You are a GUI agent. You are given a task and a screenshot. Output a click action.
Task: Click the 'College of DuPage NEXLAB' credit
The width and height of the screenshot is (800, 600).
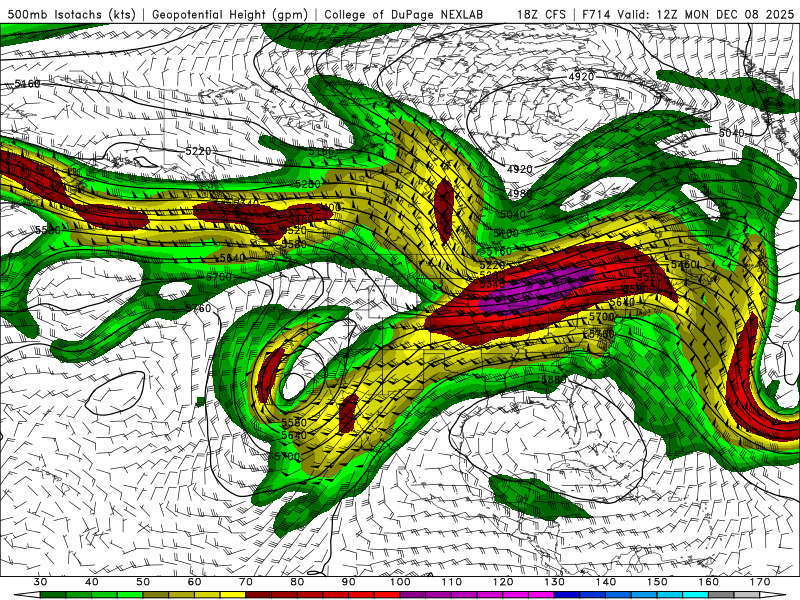point(403,14)
